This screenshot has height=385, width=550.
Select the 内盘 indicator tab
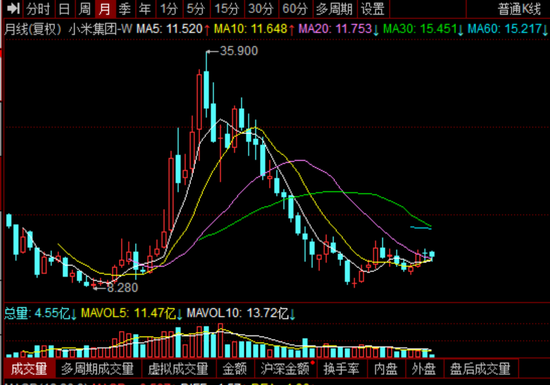(x=386, y=369)
